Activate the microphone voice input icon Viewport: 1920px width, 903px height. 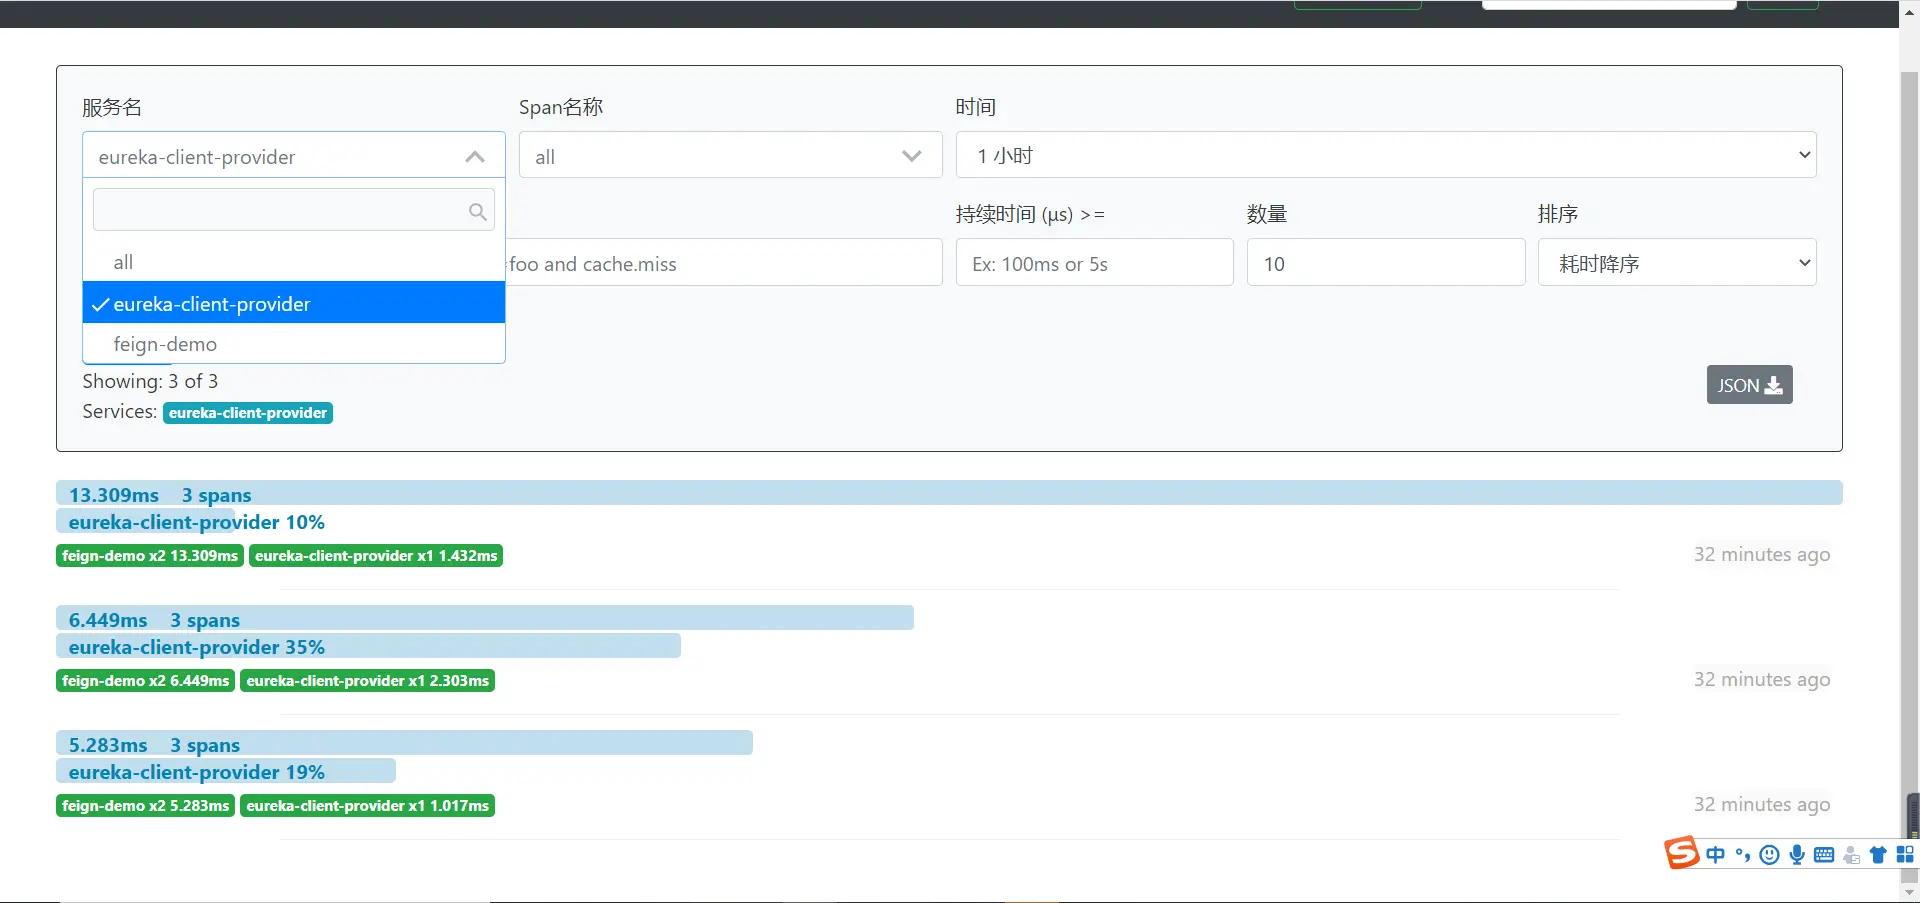(1797, 855)
